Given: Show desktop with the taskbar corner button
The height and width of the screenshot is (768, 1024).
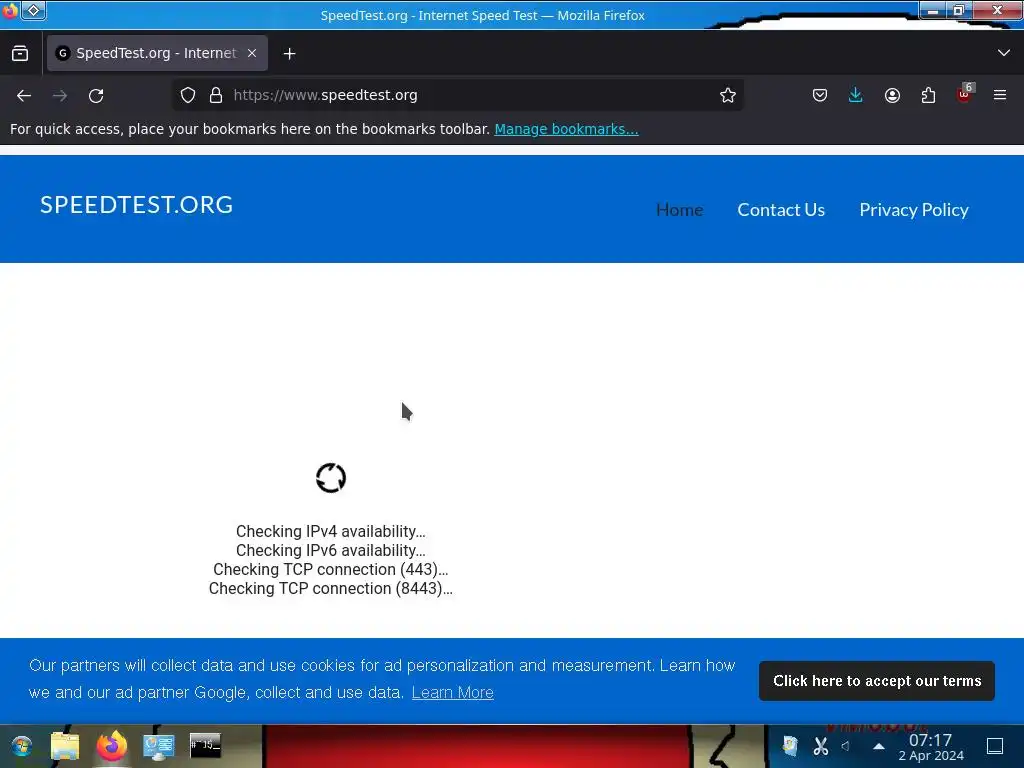Looking at the screenshot, I should click(995, 746).
